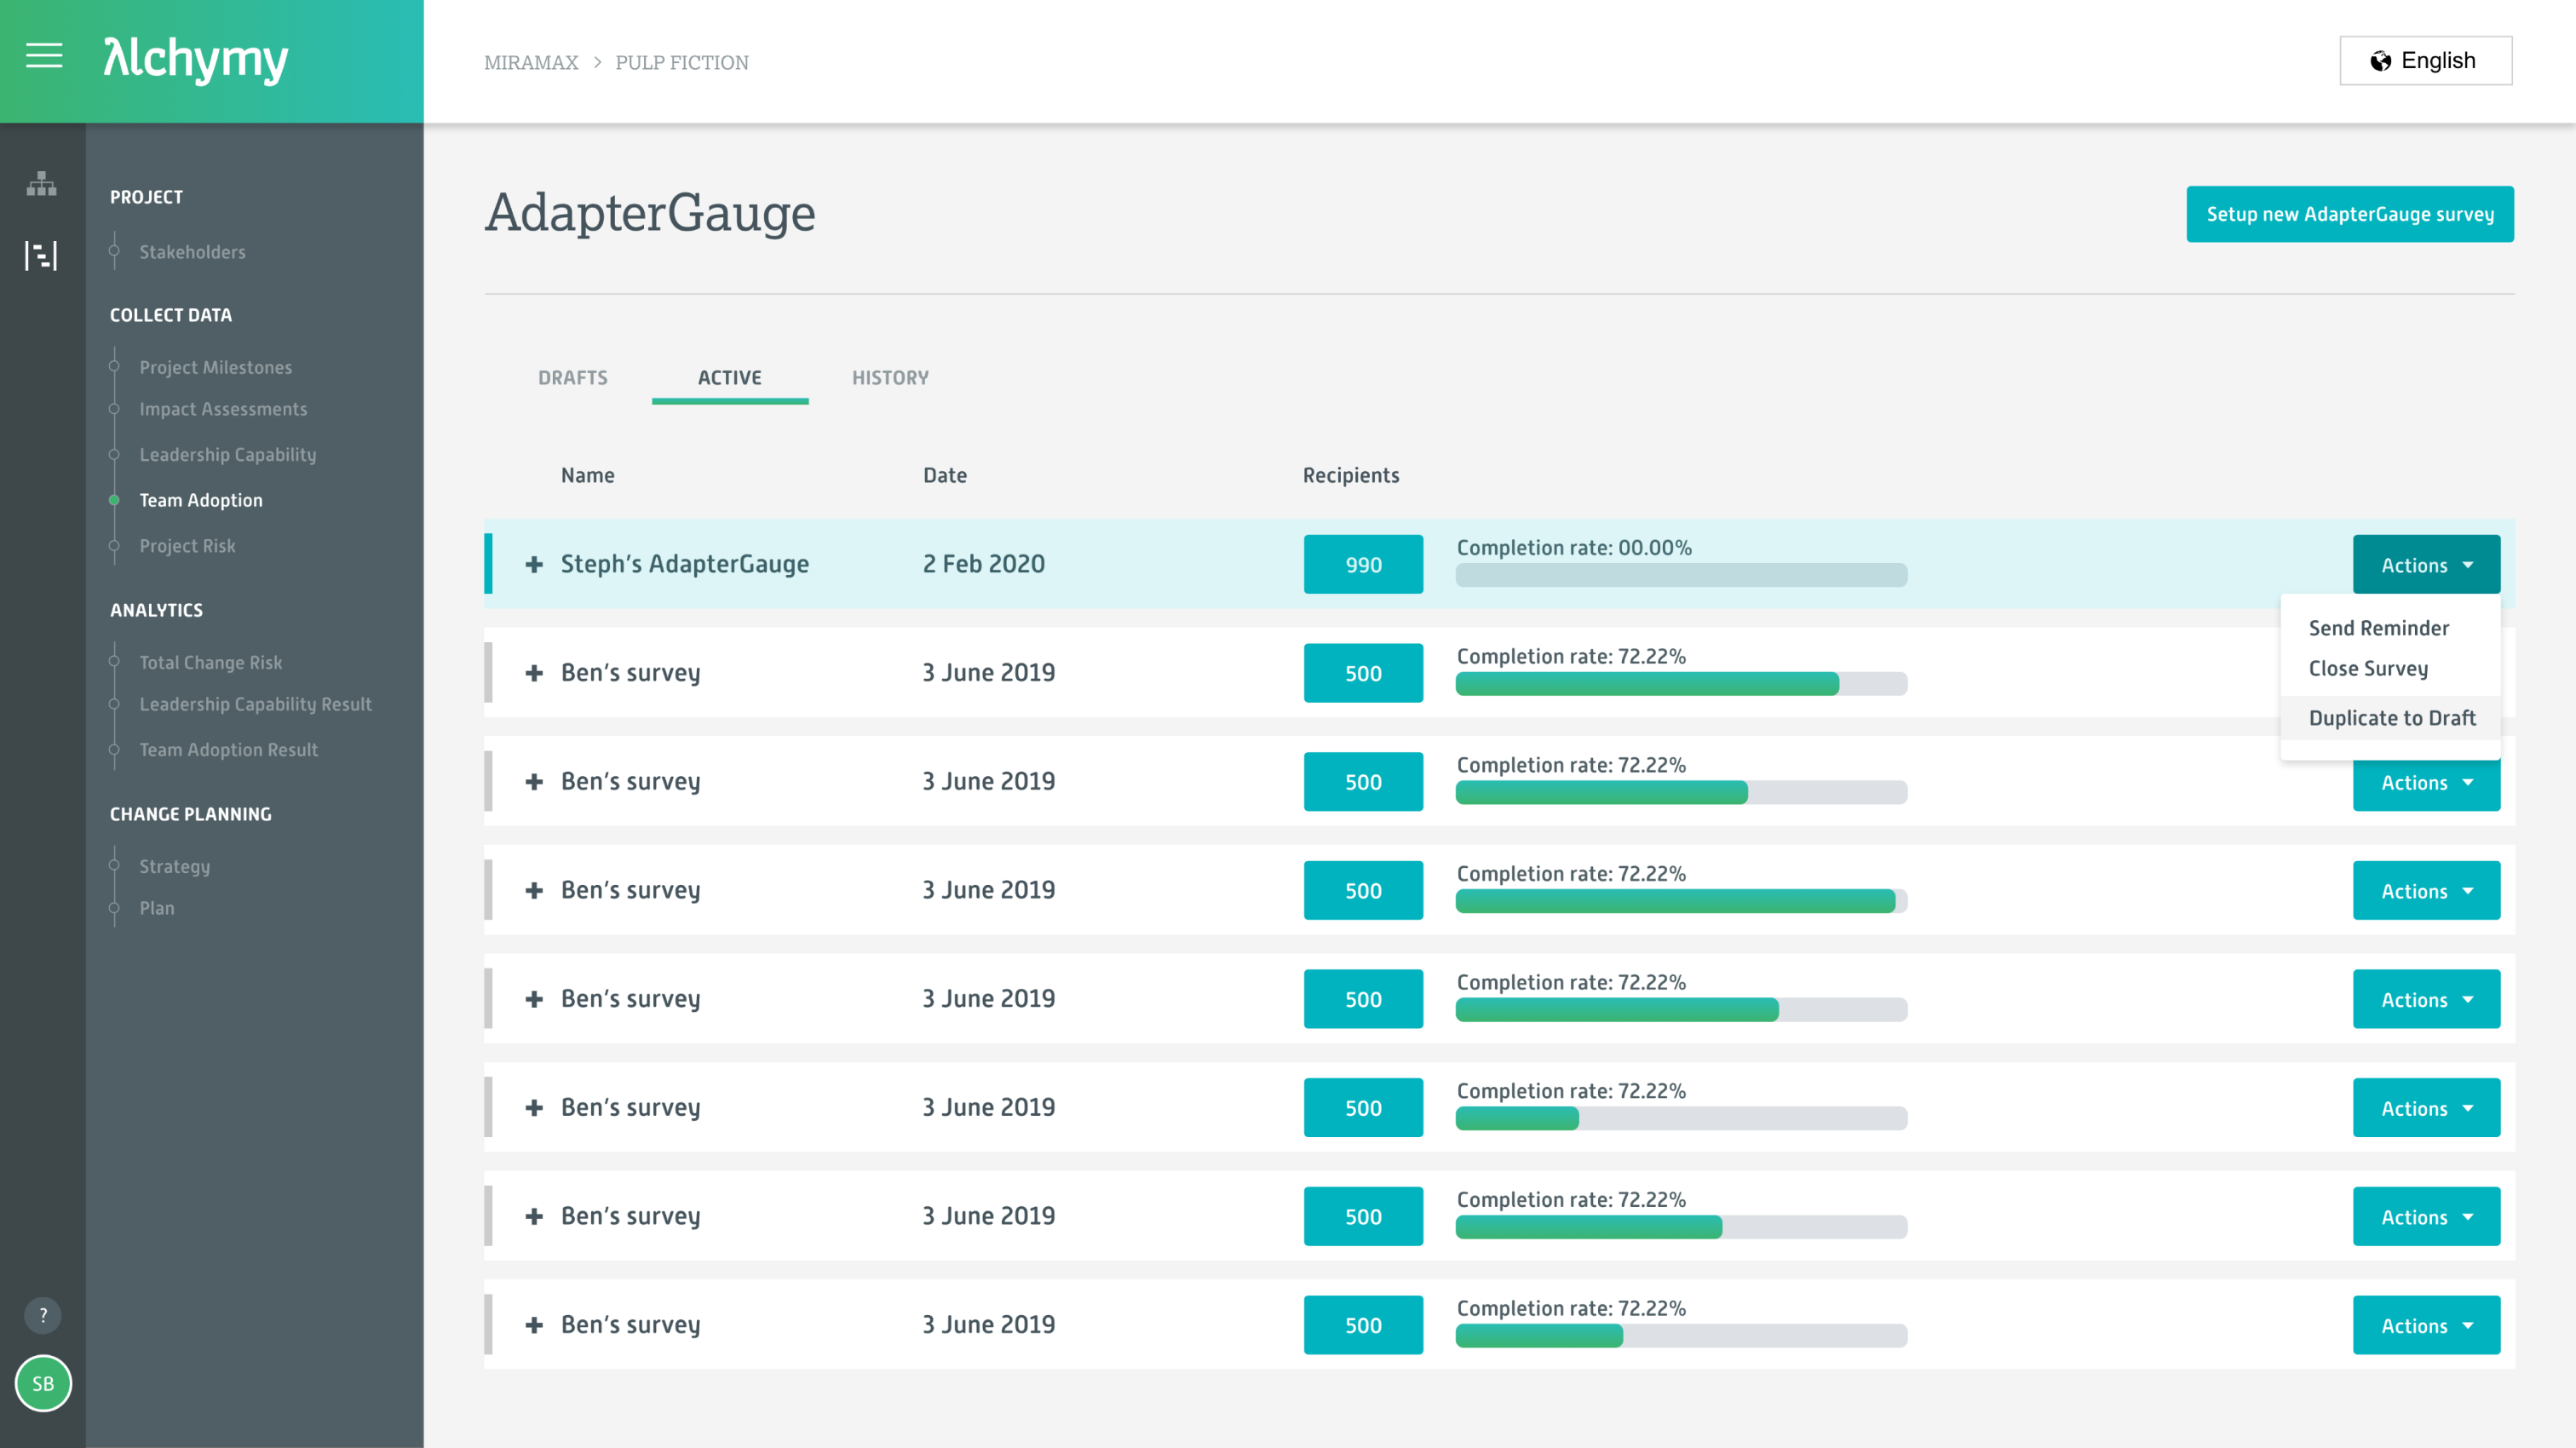Select Duplicate to Draft from the menu
This screenshot has height=1448, width=2576.
[2391, 717]
